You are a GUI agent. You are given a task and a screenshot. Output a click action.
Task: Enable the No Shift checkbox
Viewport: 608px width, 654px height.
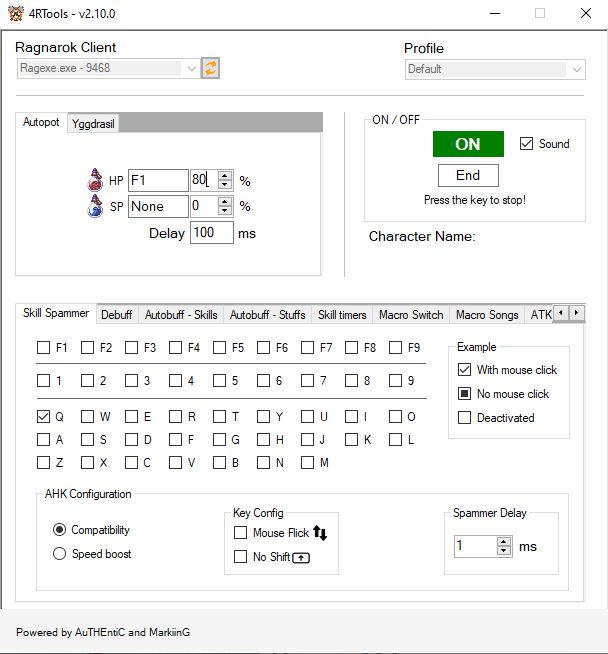(x=240, y=556)
